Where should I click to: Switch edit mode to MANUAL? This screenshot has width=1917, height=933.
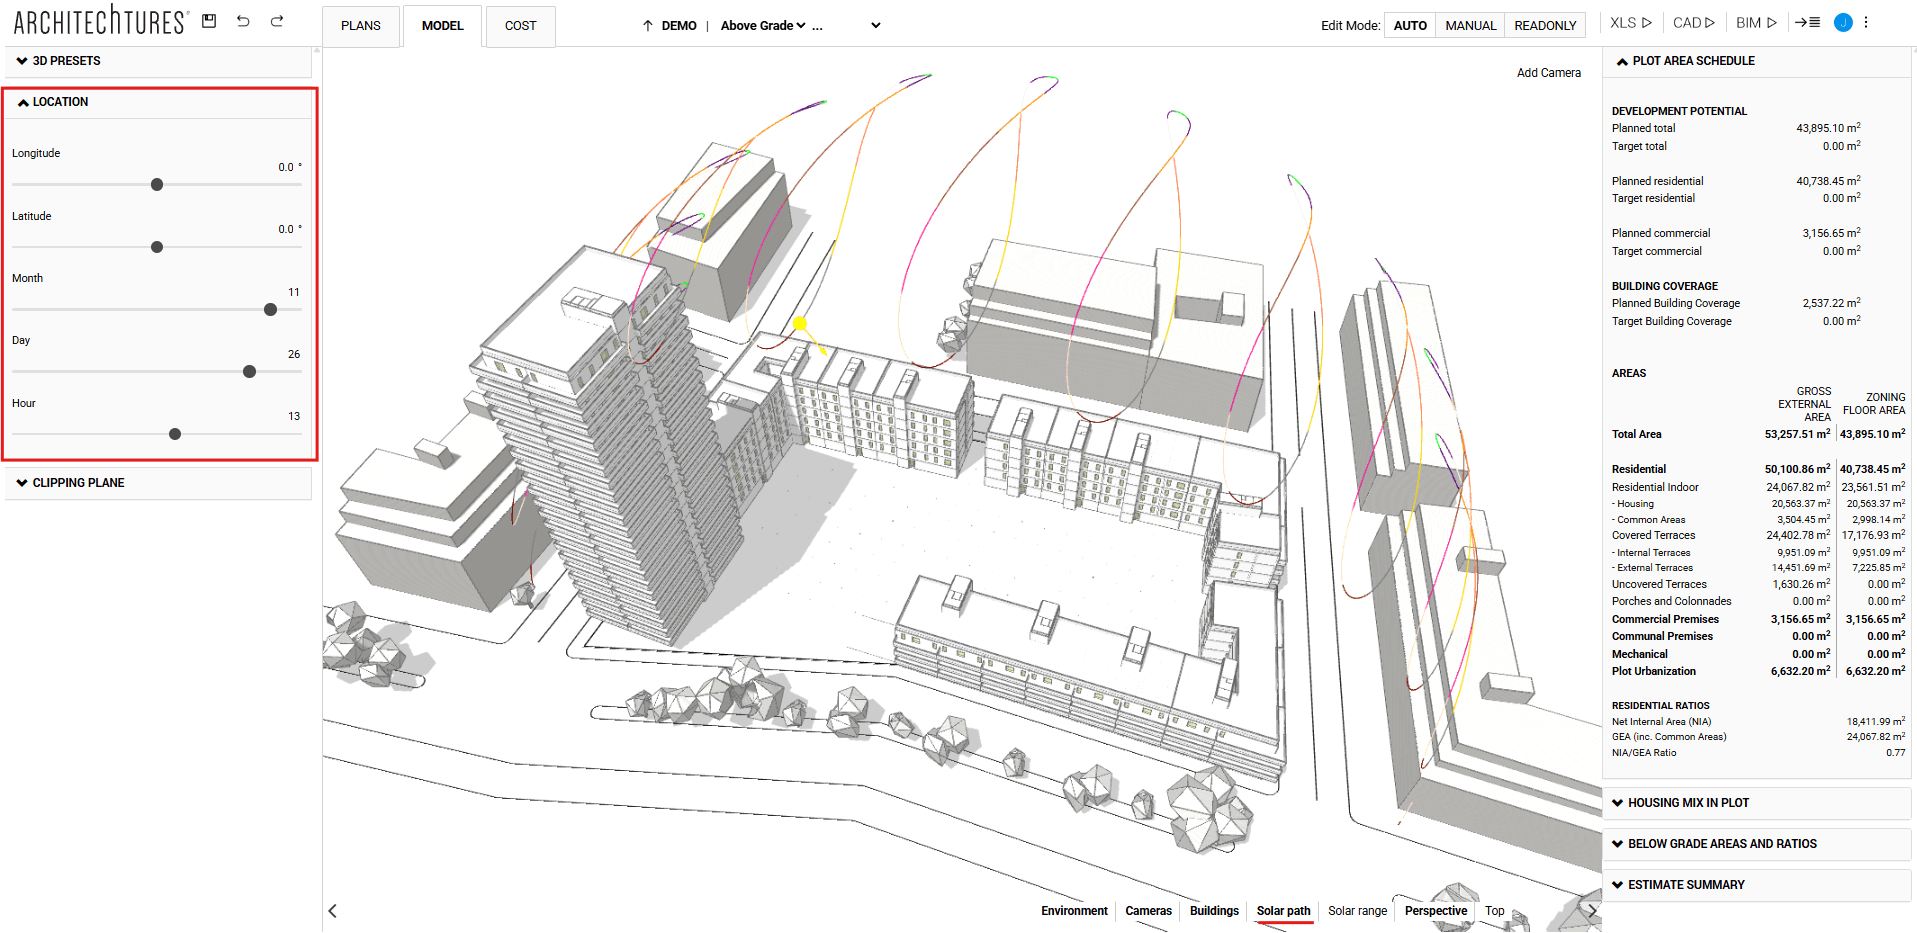[x=1469, y=25]
